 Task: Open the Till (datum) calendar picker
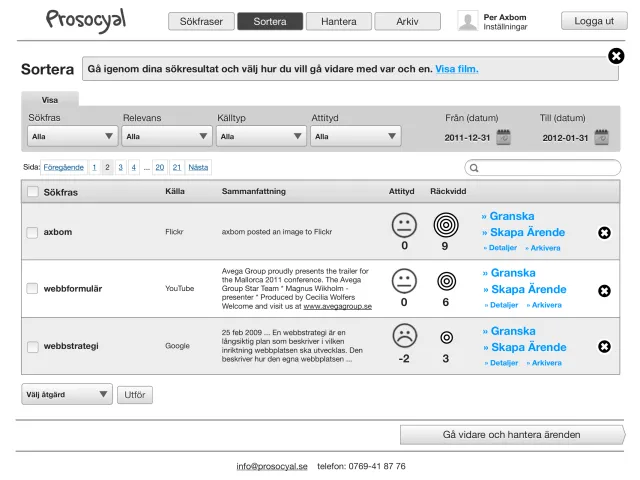click(x=601, y=137)
